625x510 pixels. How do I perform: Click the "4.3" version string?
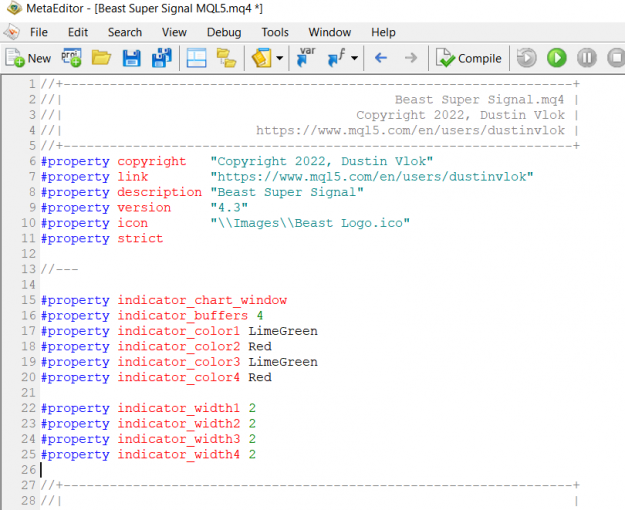[229, 207]
